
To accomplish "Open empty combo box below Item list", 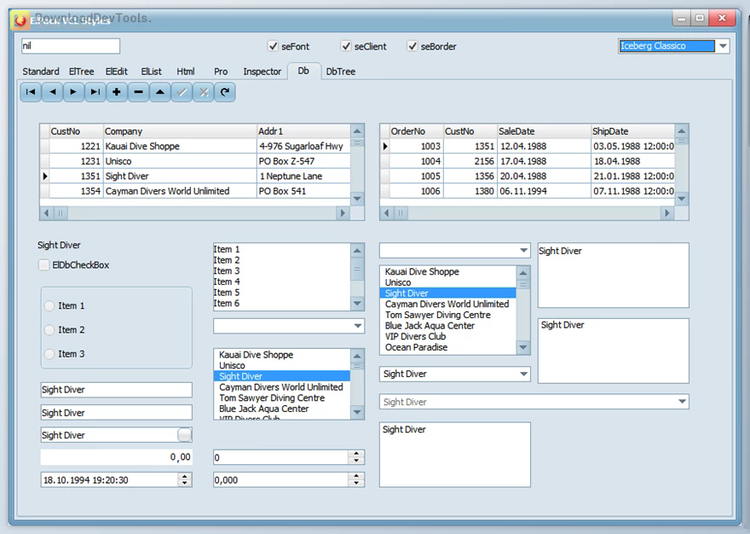I will 358,326.
